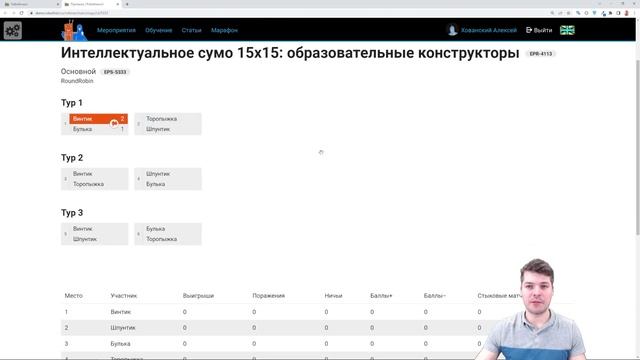This screenshot has width=640, height=360.
Task: Click the Место column header
Action: (x=73, y=296)
